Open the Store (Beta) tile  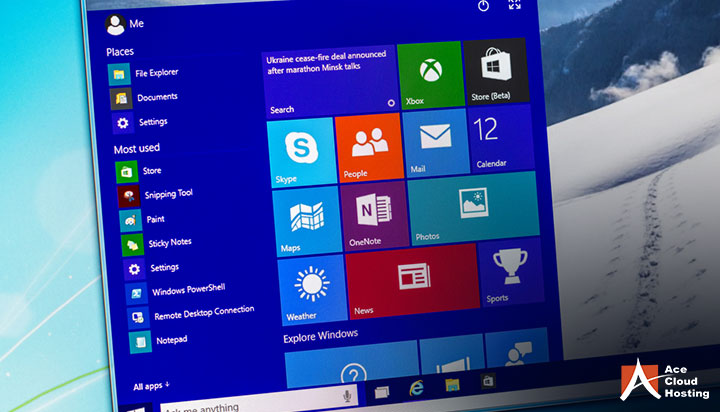[x=496, y=72]
